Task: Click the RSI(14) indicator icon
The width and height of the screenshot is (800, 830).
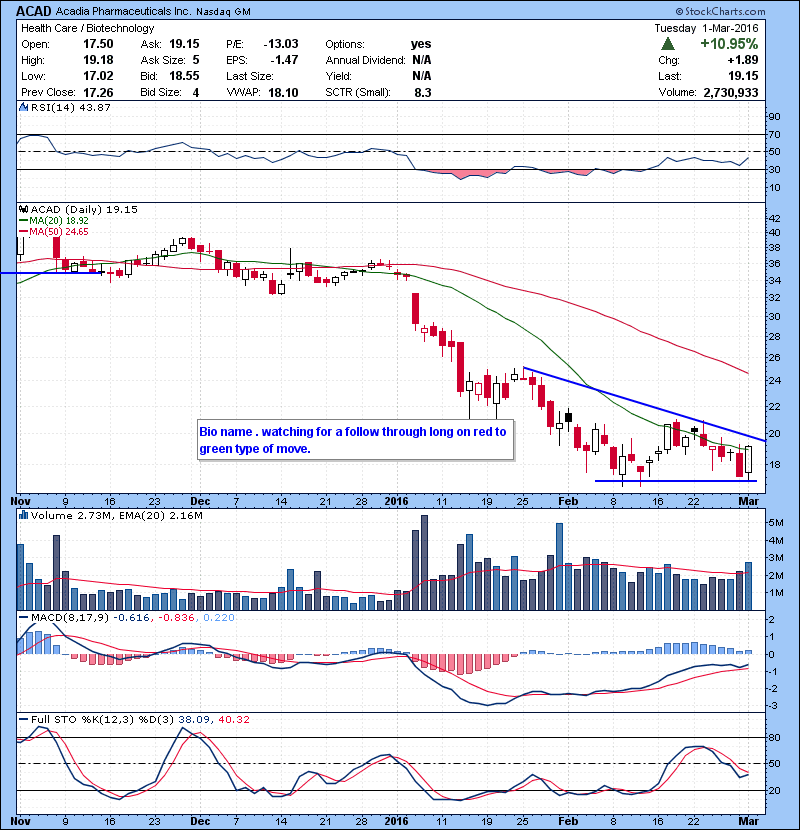Action: [23, 107]
